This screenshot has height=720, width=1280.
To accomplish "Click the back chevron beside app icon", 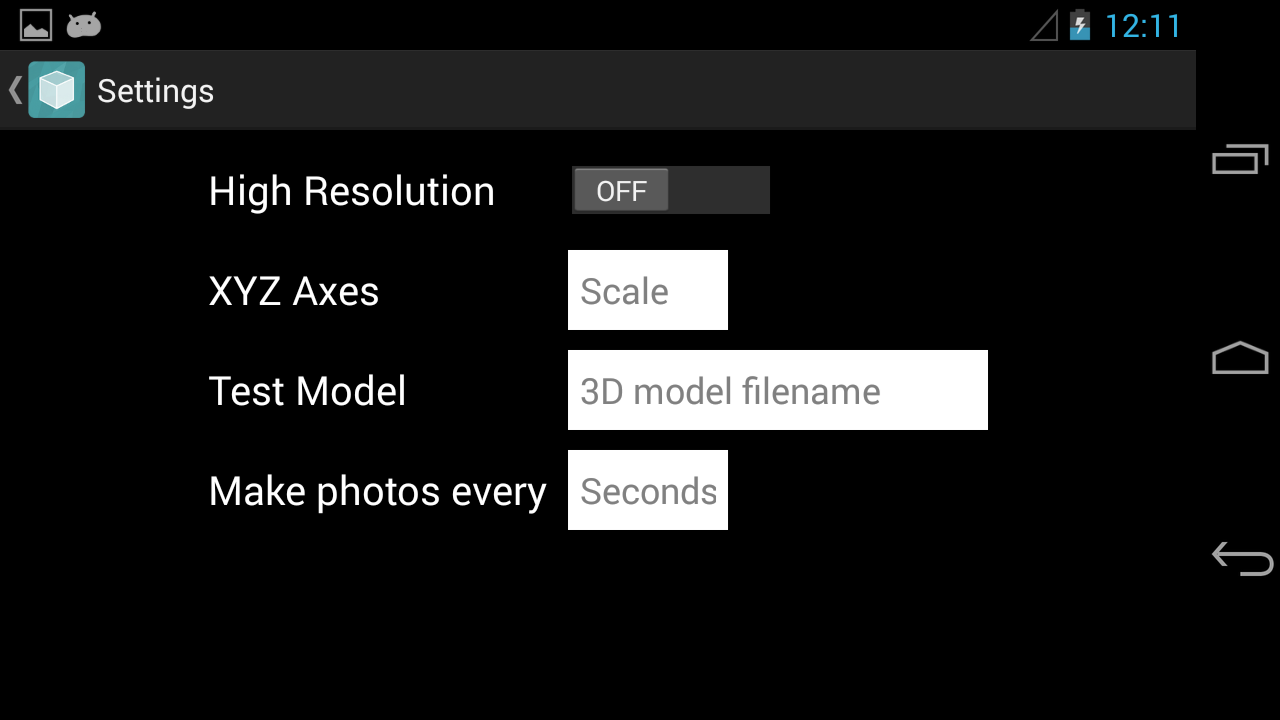I will coord(14,90).
